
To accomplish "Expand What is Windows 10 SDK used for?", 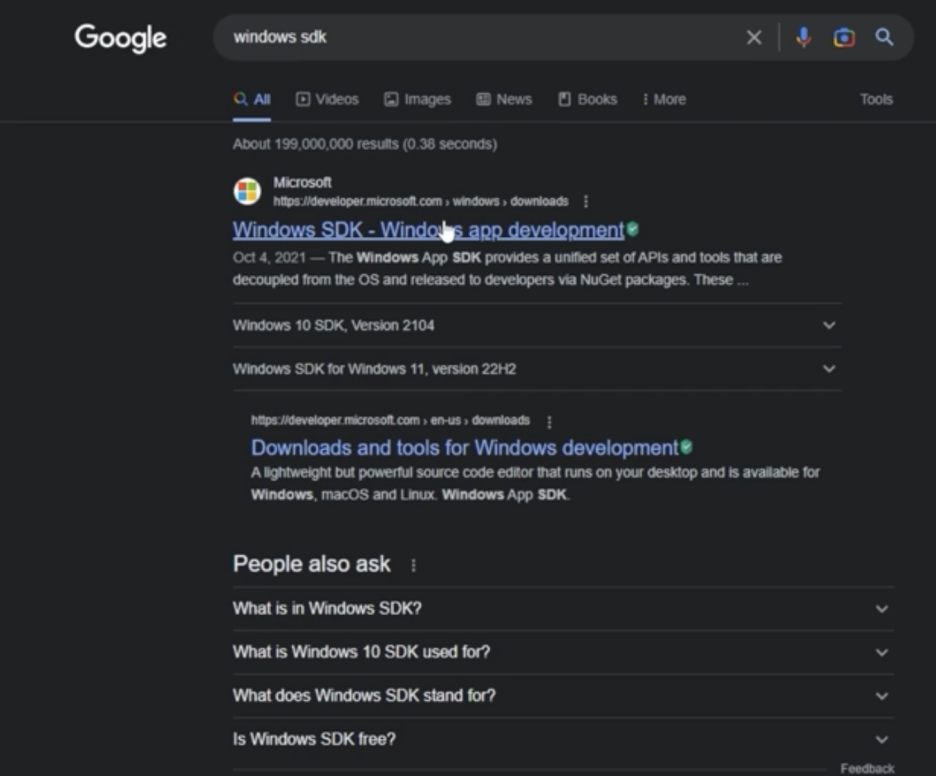I will (x=564, y=652).
